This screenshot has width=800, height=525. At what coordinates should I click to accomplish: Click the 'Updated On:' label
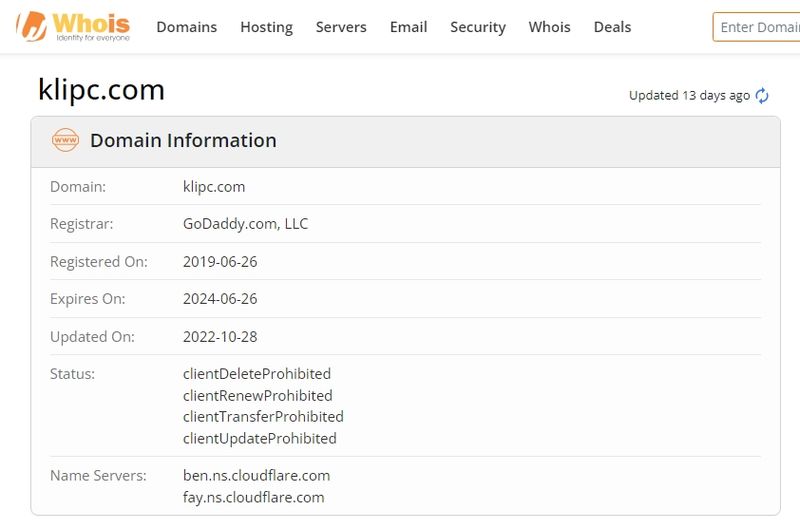pyautogui.click(x=92, y=337)
